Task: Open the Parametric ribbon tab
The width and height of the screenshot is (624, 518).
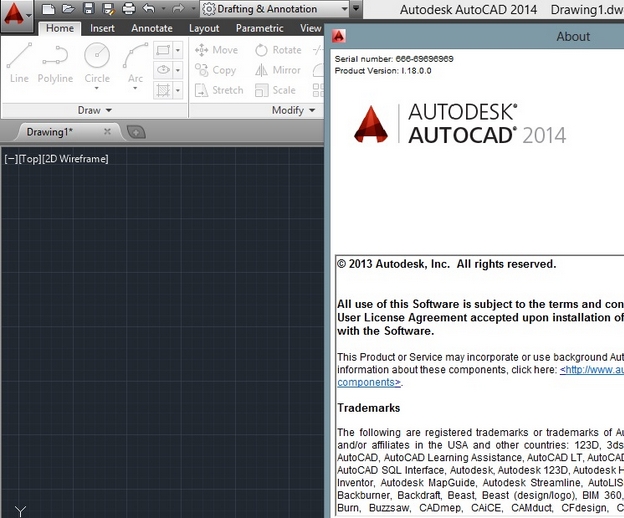Action: point(259,28)
